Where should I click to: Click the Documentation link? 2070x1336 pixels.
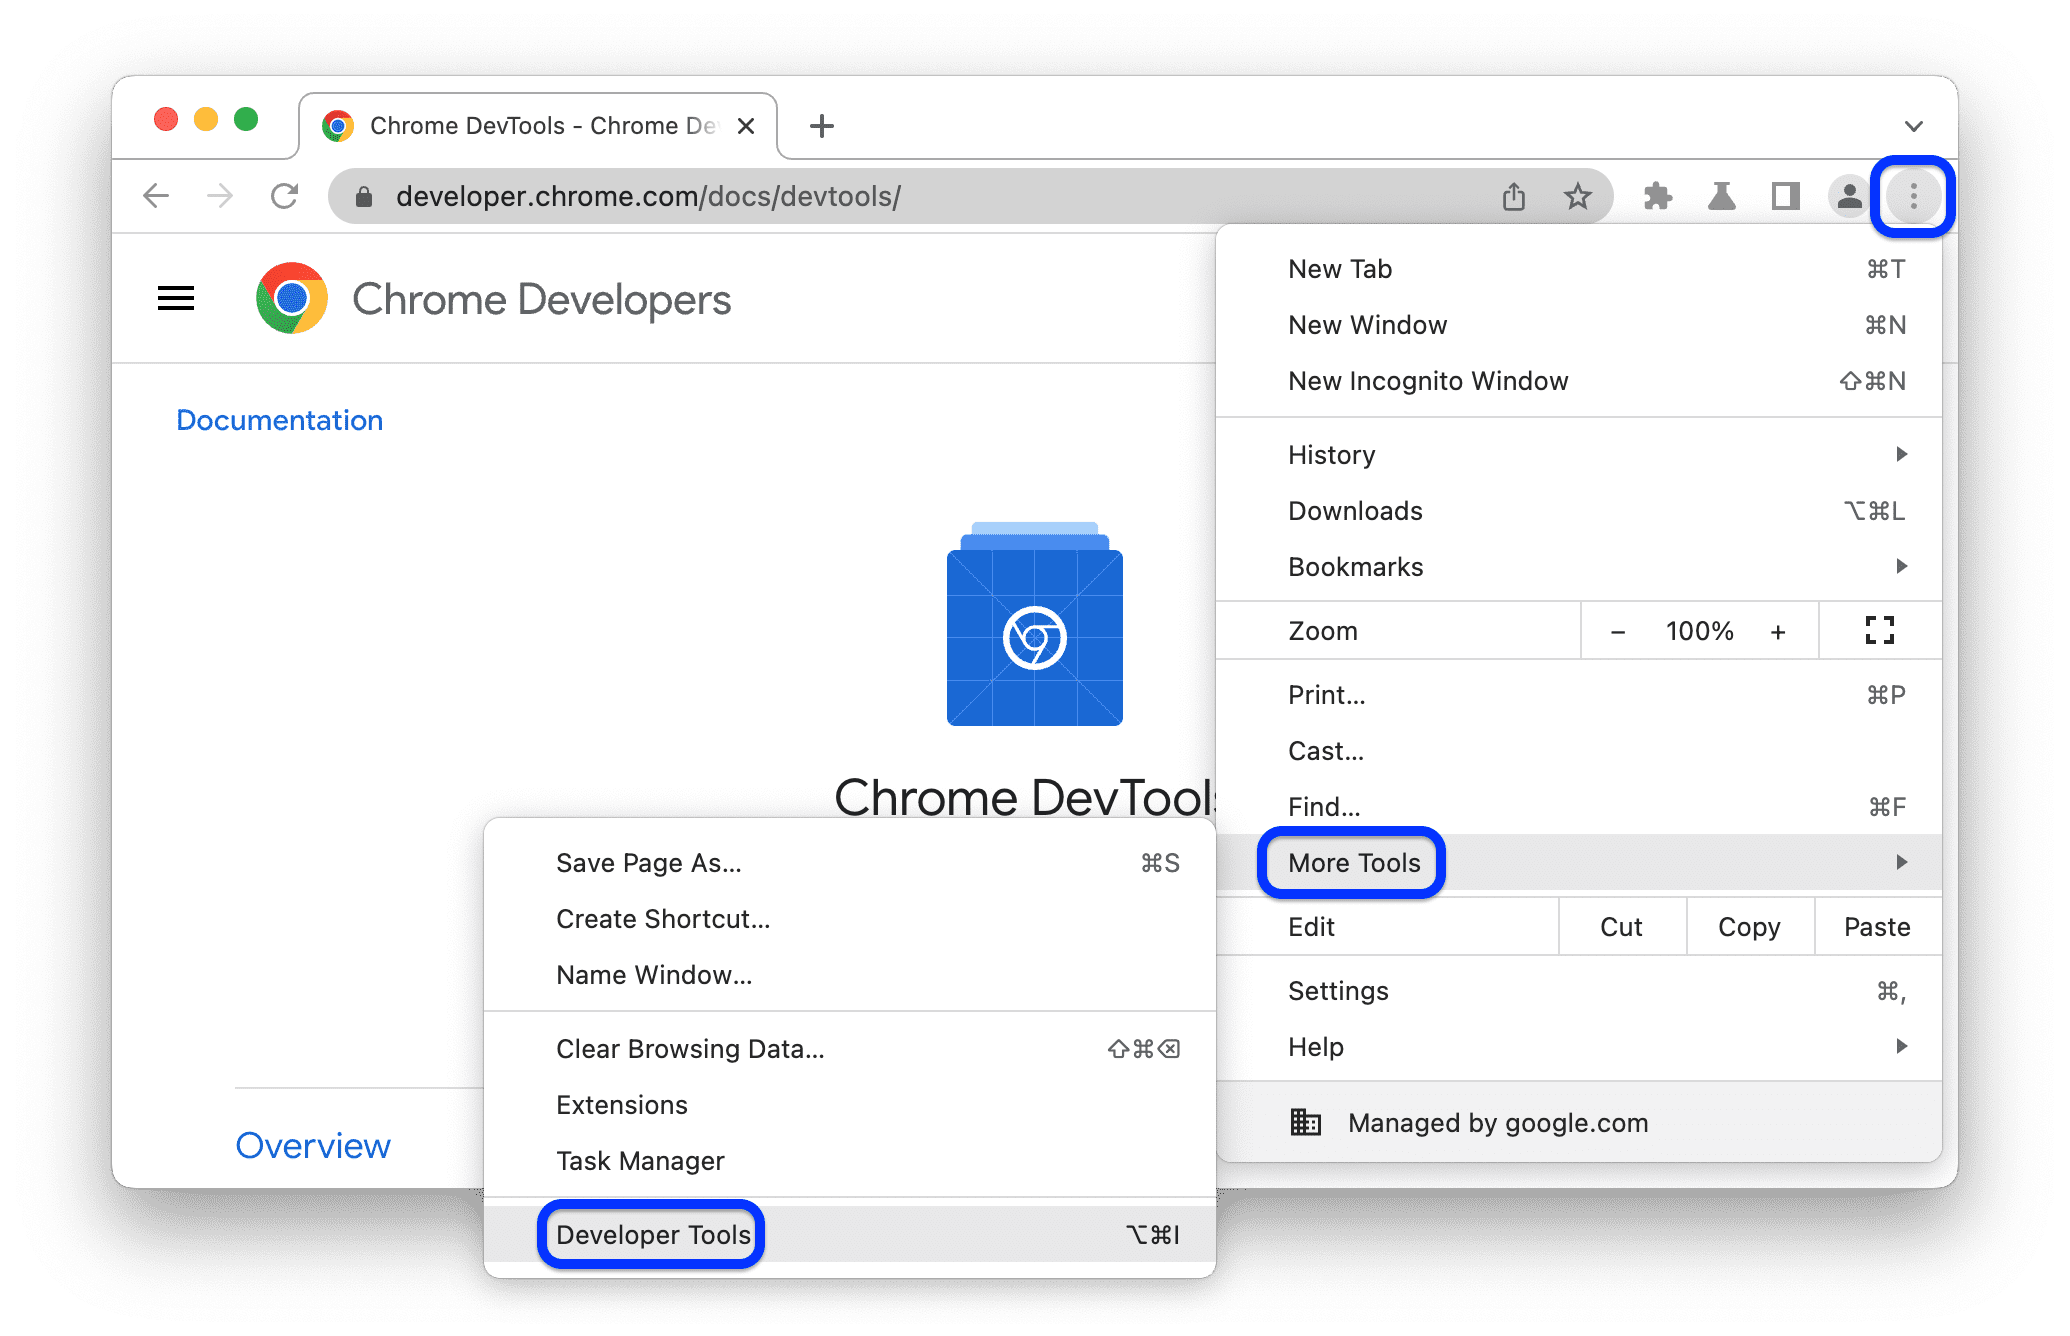[279, 419]
